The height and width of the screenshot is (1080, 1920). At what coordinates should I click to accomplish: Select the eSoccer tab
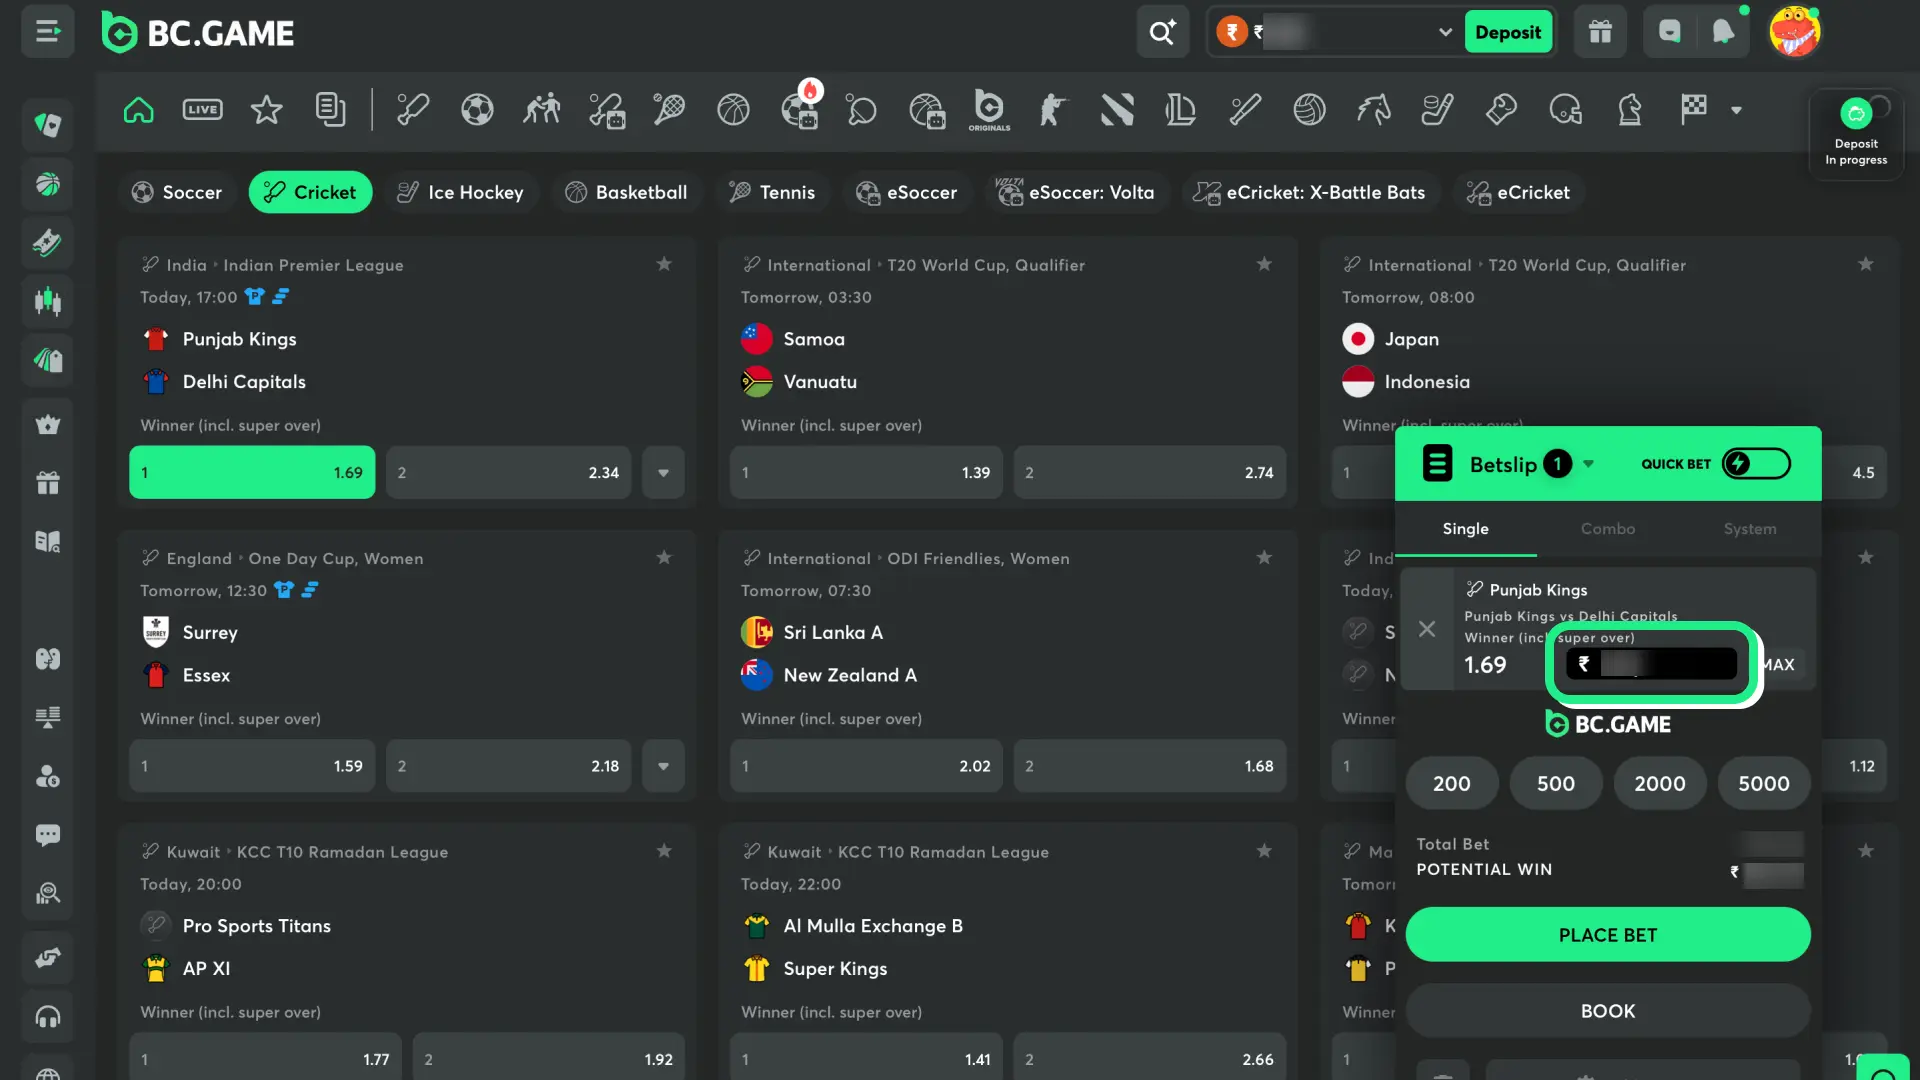click(906, 192)
